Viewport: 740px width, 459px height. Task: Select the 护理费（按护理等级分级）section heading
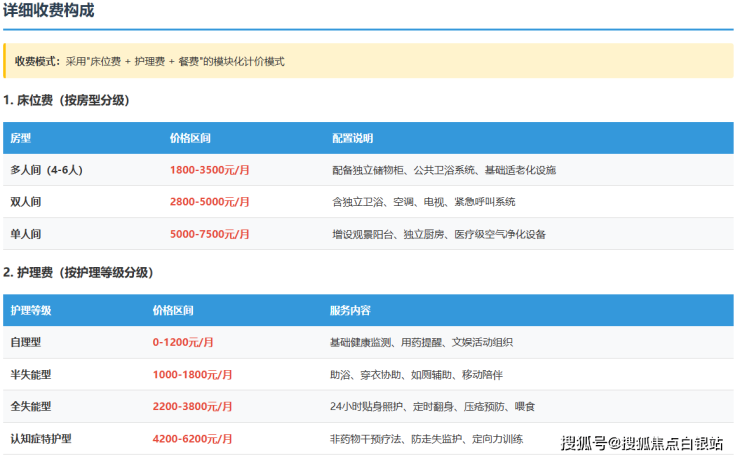[x=78, y=272]
